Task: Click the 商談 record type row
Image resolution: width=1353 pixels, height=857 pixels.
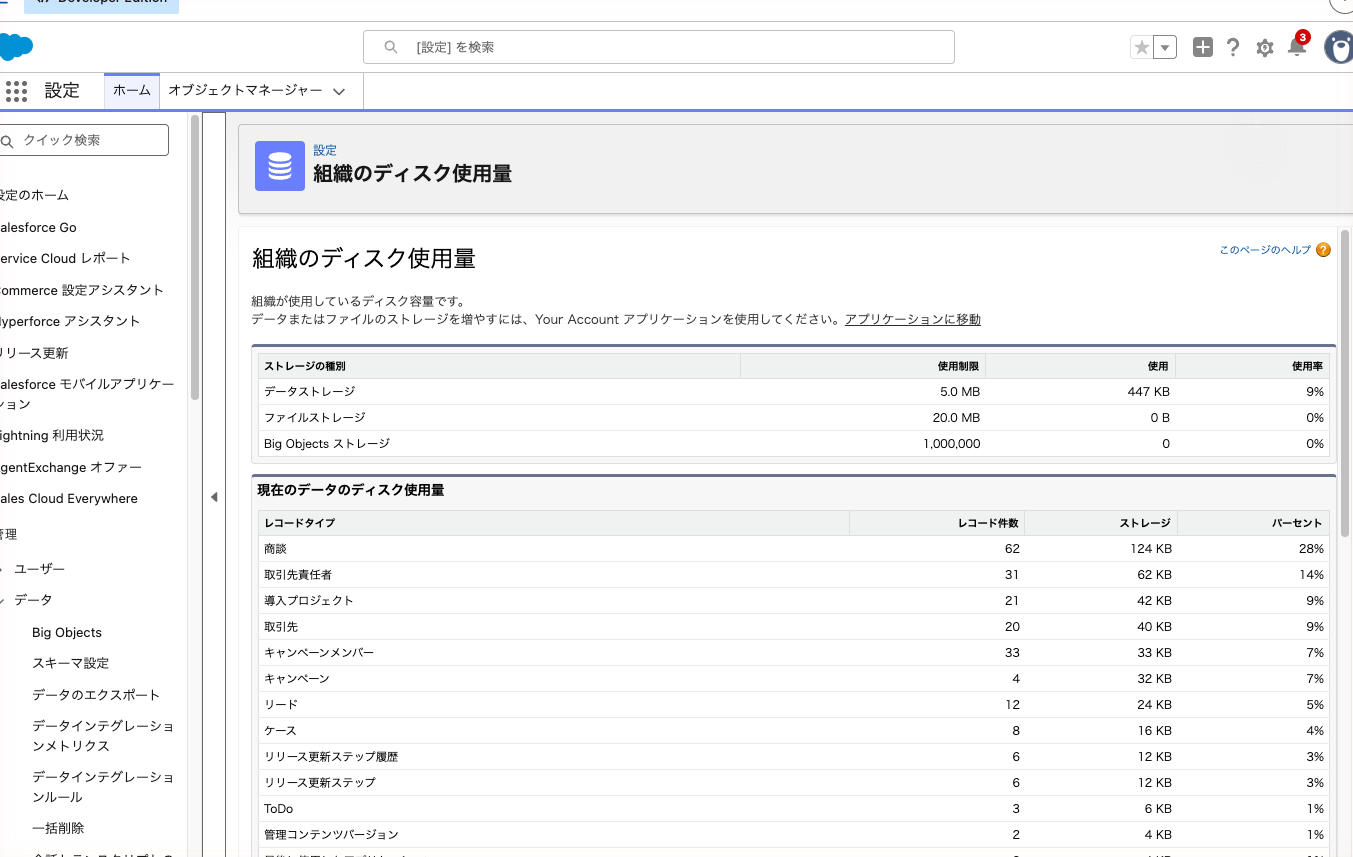Action: coord(793,549)
